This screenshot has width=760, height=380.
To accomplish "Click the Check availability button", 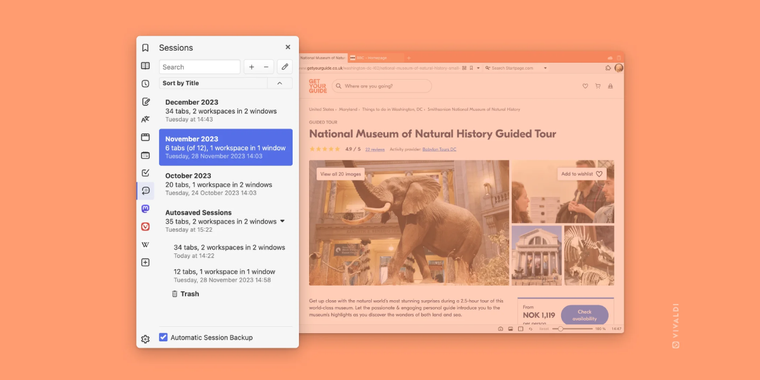I will (585, 315).
